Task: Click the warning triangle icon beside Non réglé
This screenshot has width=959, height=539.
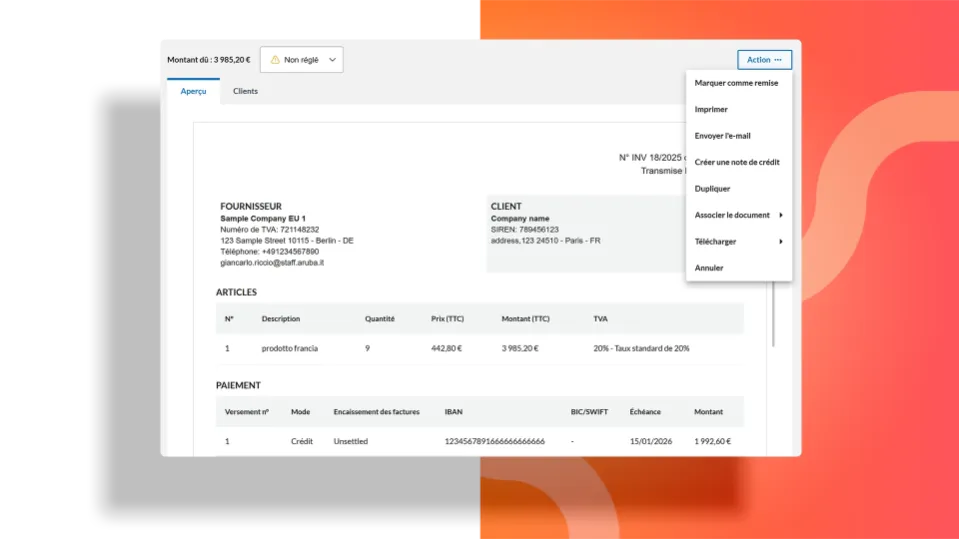Action: click(275, 60)
